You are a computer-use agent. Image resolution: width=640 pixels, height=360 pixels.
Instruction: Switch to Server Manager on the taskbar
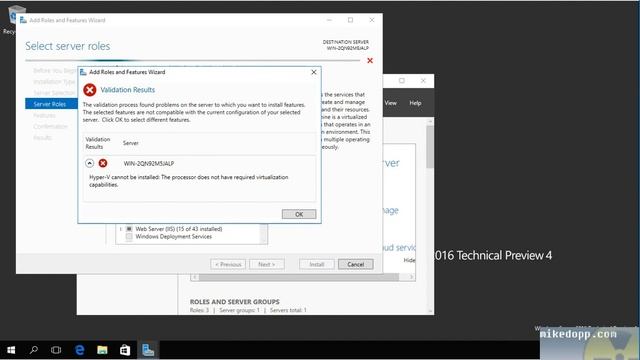click(148, 350)
